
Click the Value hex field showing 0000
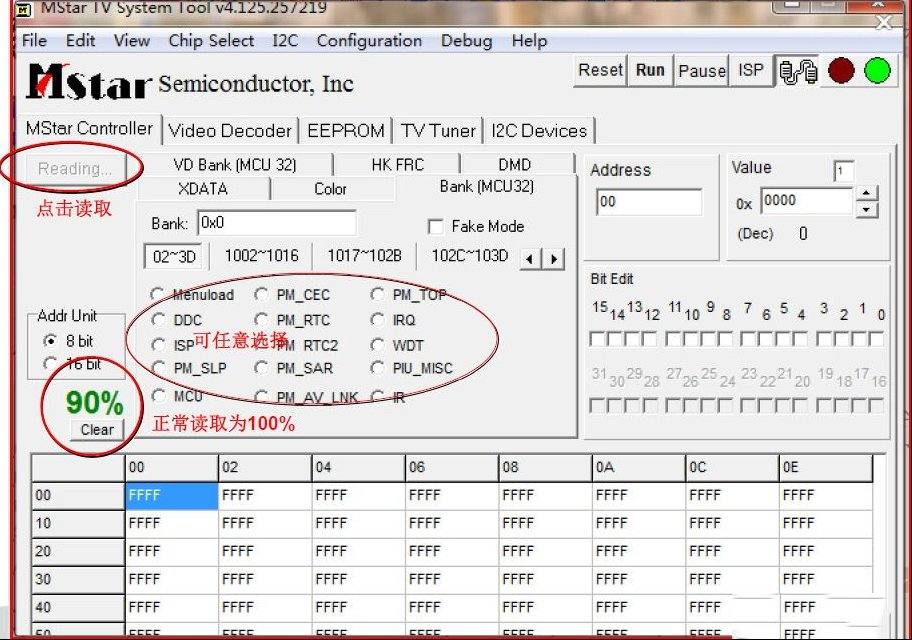[x=806, y=201]
